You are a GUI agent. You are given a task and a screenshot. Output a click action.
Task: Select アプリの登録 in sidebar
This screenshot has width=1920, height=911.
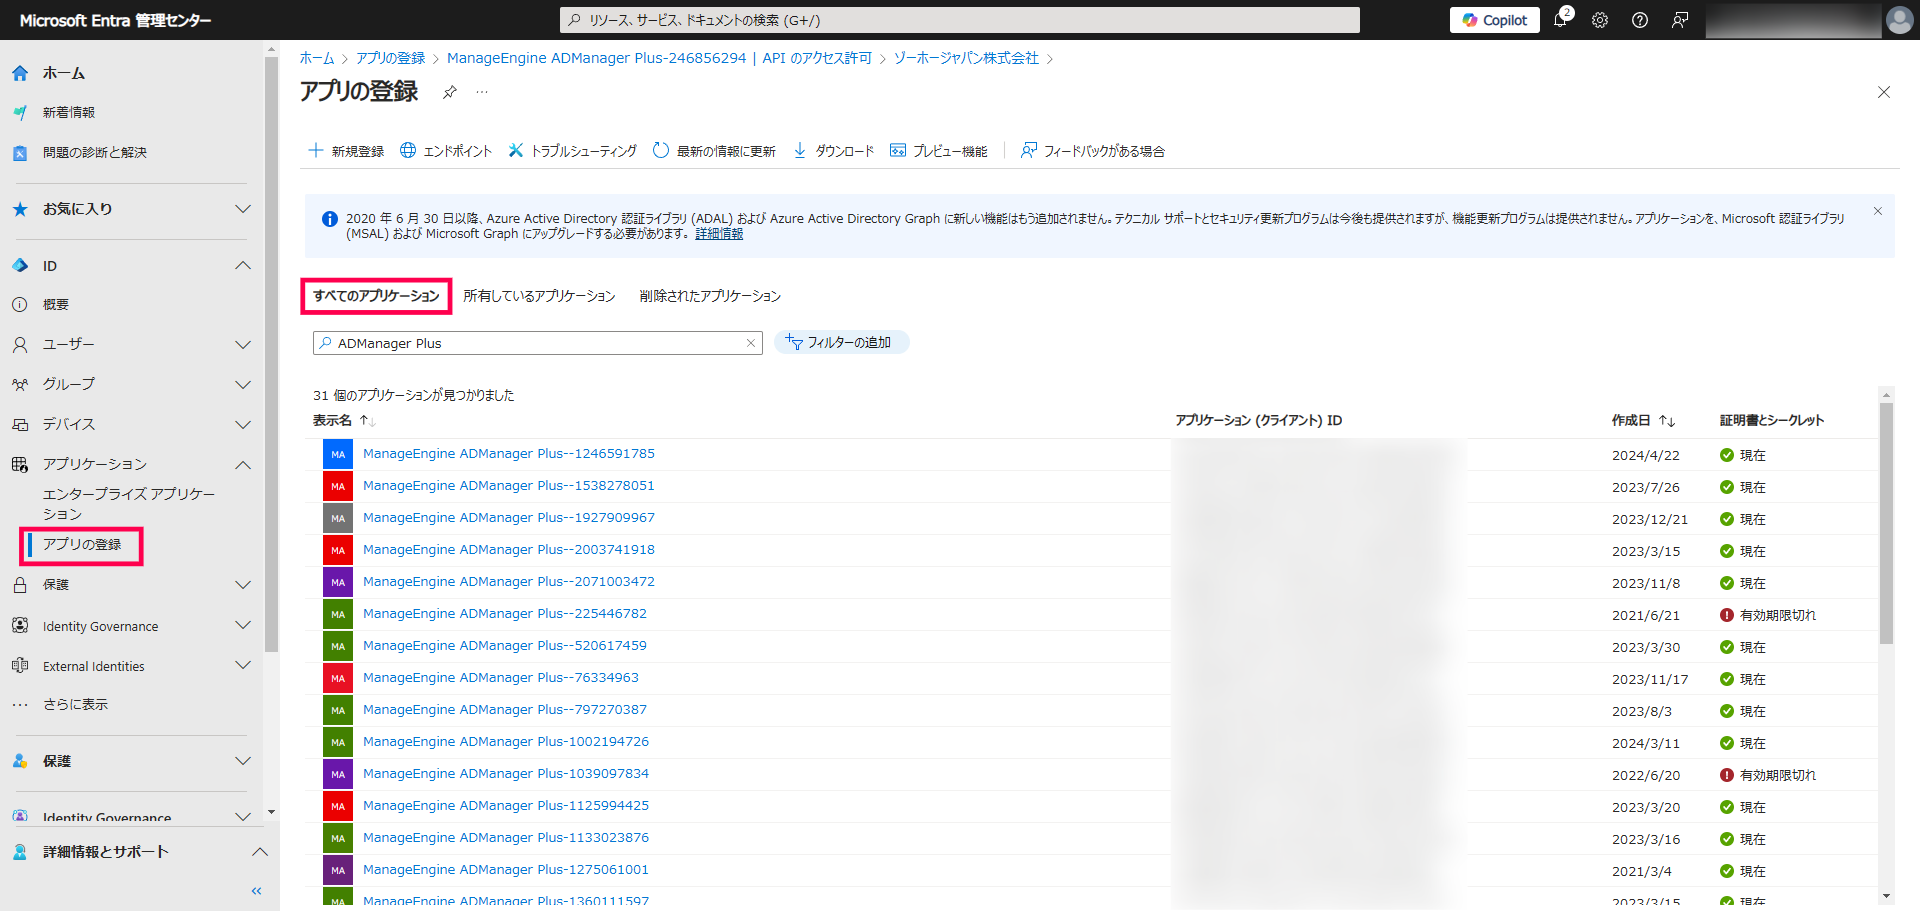(x=82, y=545)
